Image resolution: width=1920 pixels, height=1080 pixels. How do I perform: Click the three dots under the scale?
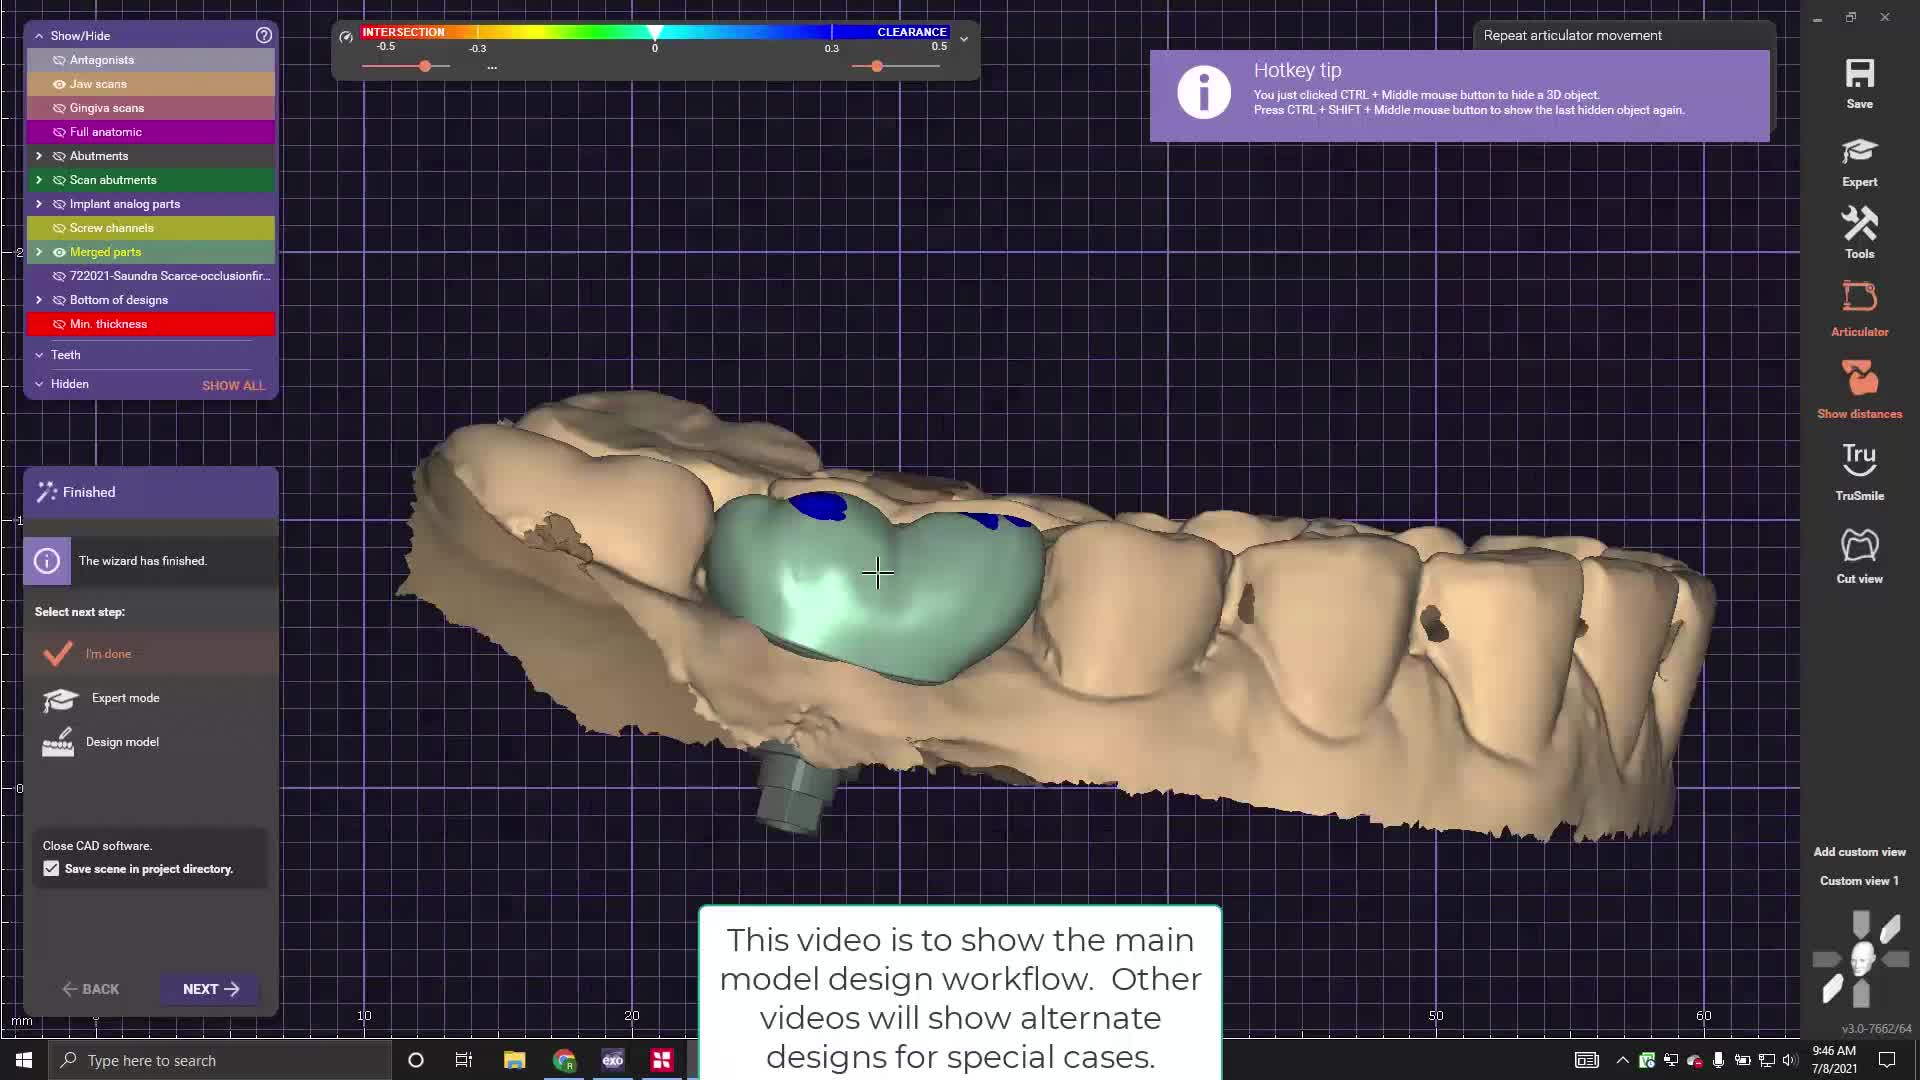(492, 68)
